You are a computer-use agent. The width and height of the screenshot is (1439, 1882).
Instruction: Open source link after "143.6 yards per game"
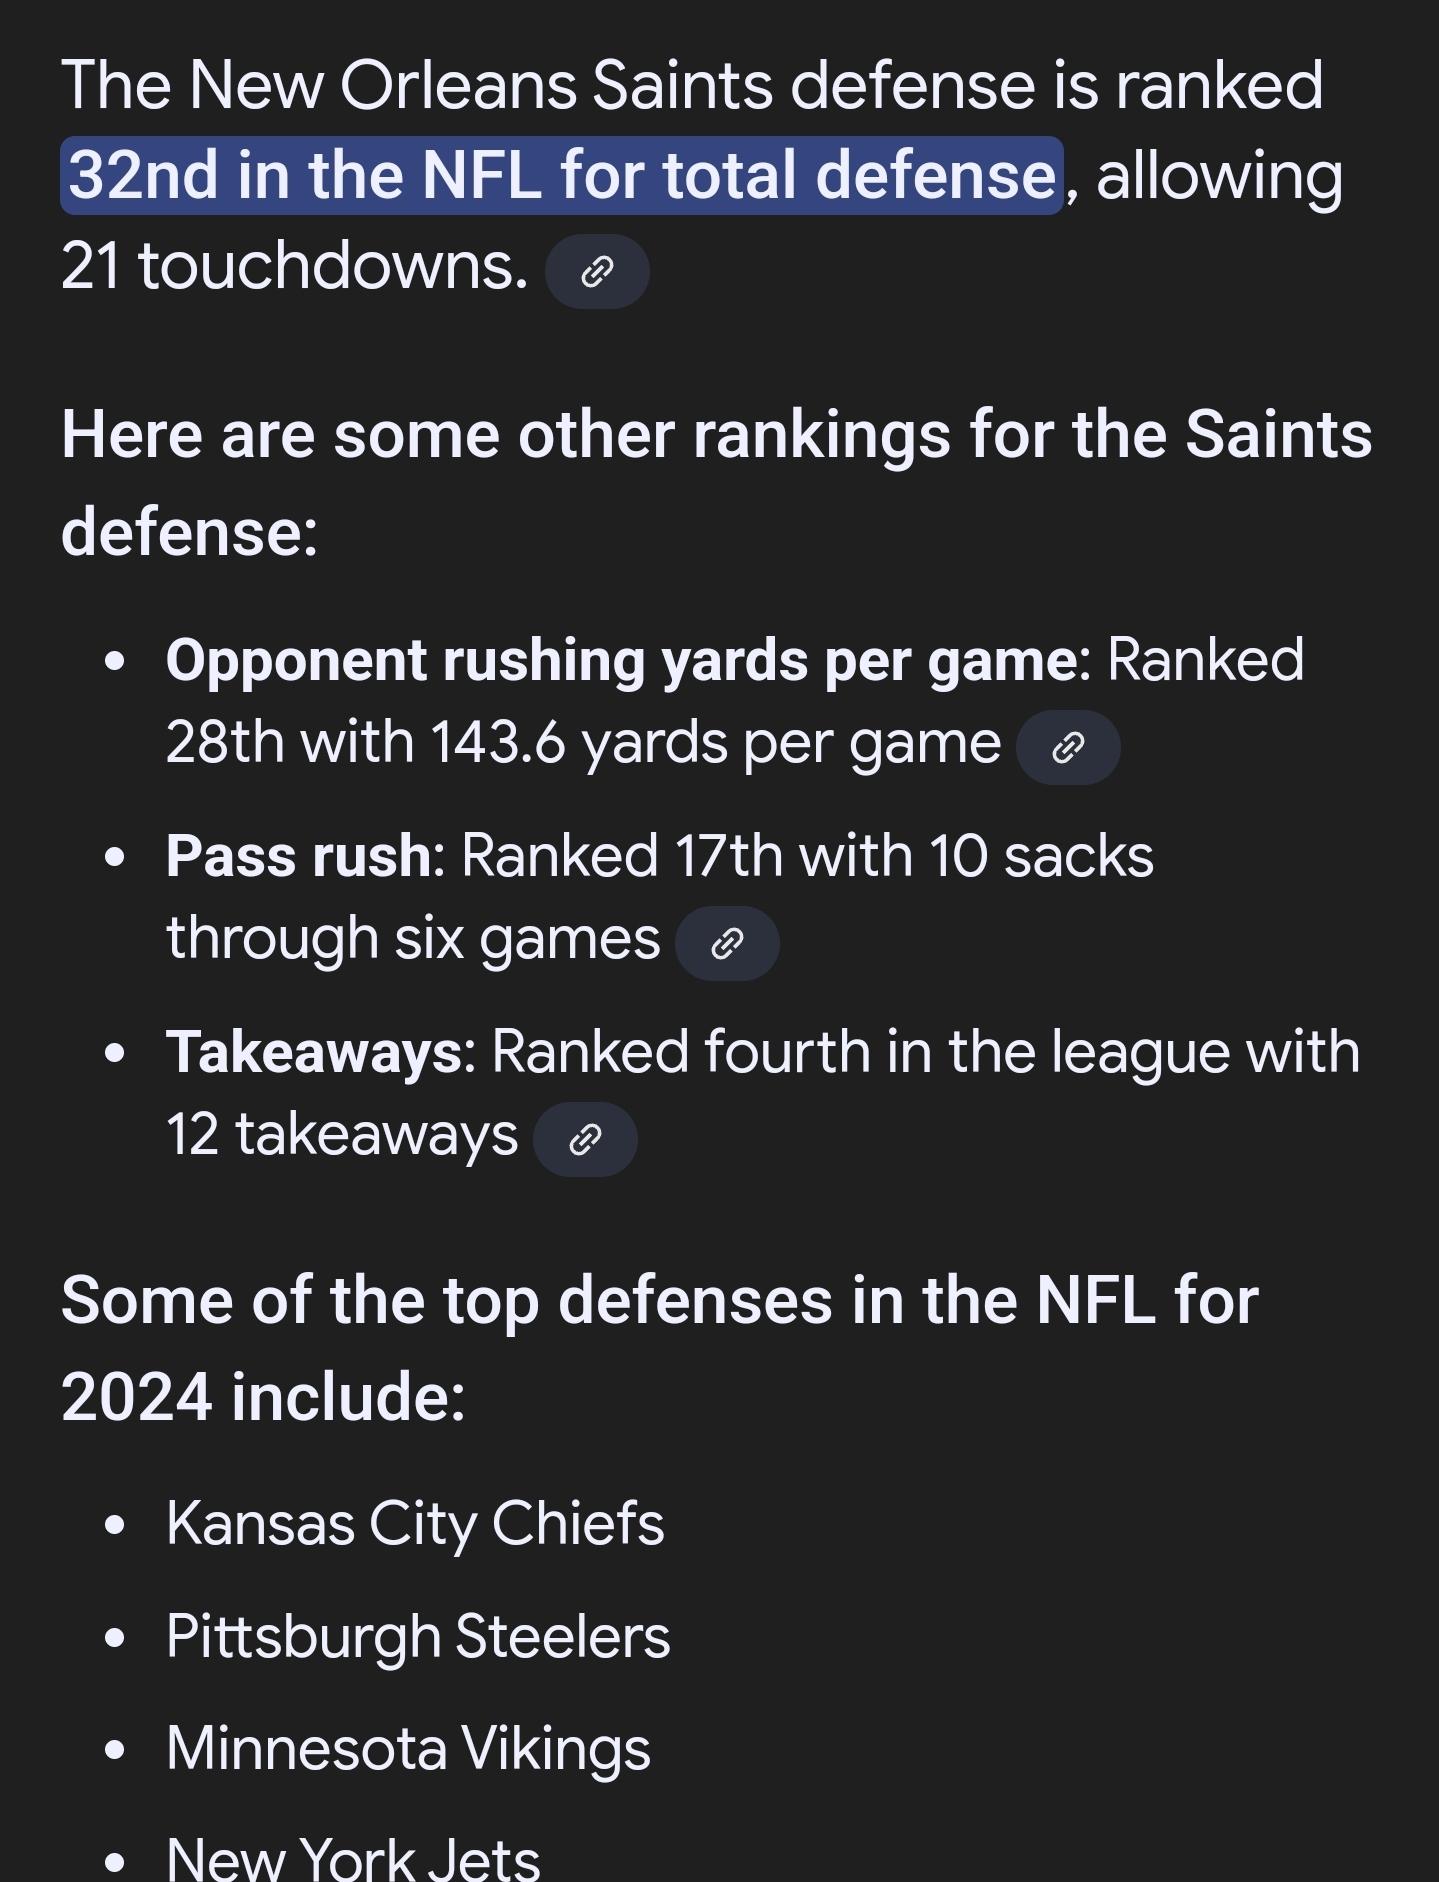pyautogui.click(x=1068, y=747)
